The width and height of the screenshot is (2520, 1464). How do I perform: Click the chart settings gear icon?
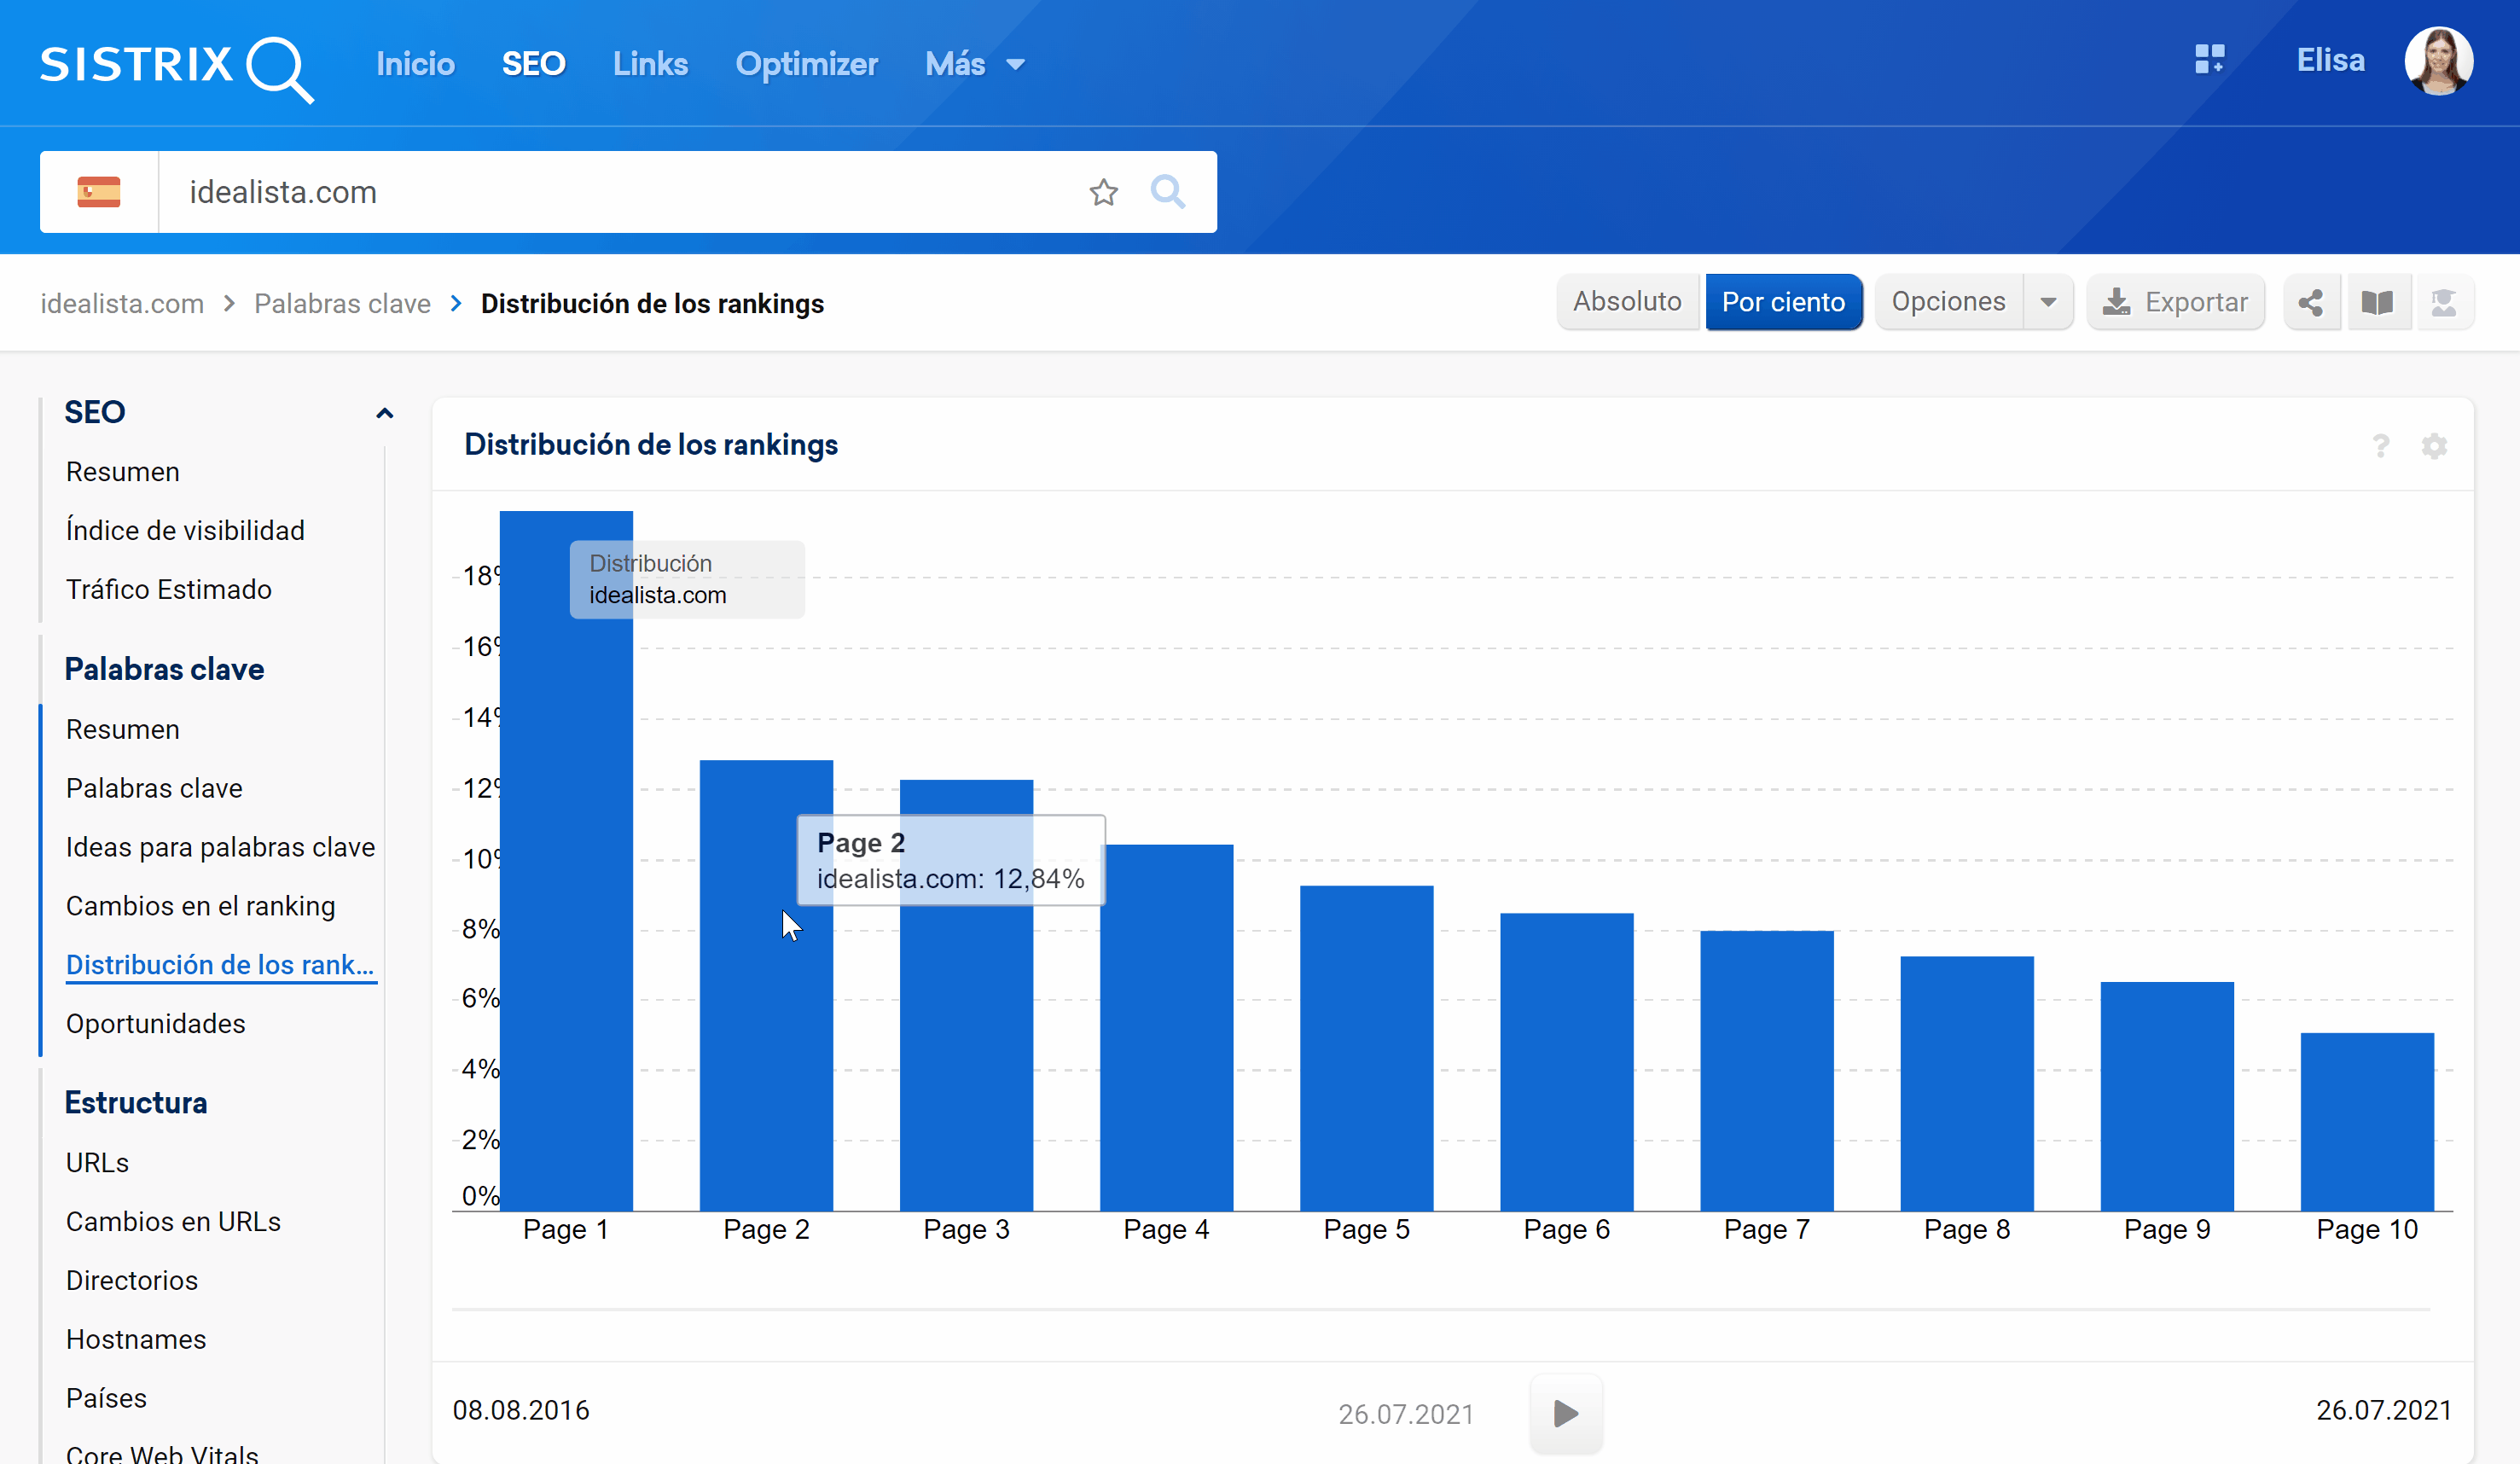point(2434,446)
